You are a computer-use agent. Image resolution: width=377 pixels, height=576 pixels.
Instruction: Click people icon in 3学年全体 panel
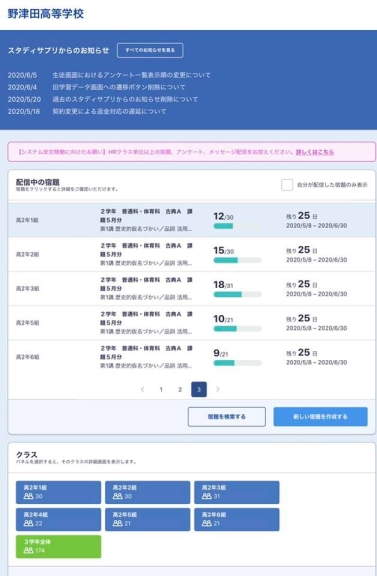[28, 551]
